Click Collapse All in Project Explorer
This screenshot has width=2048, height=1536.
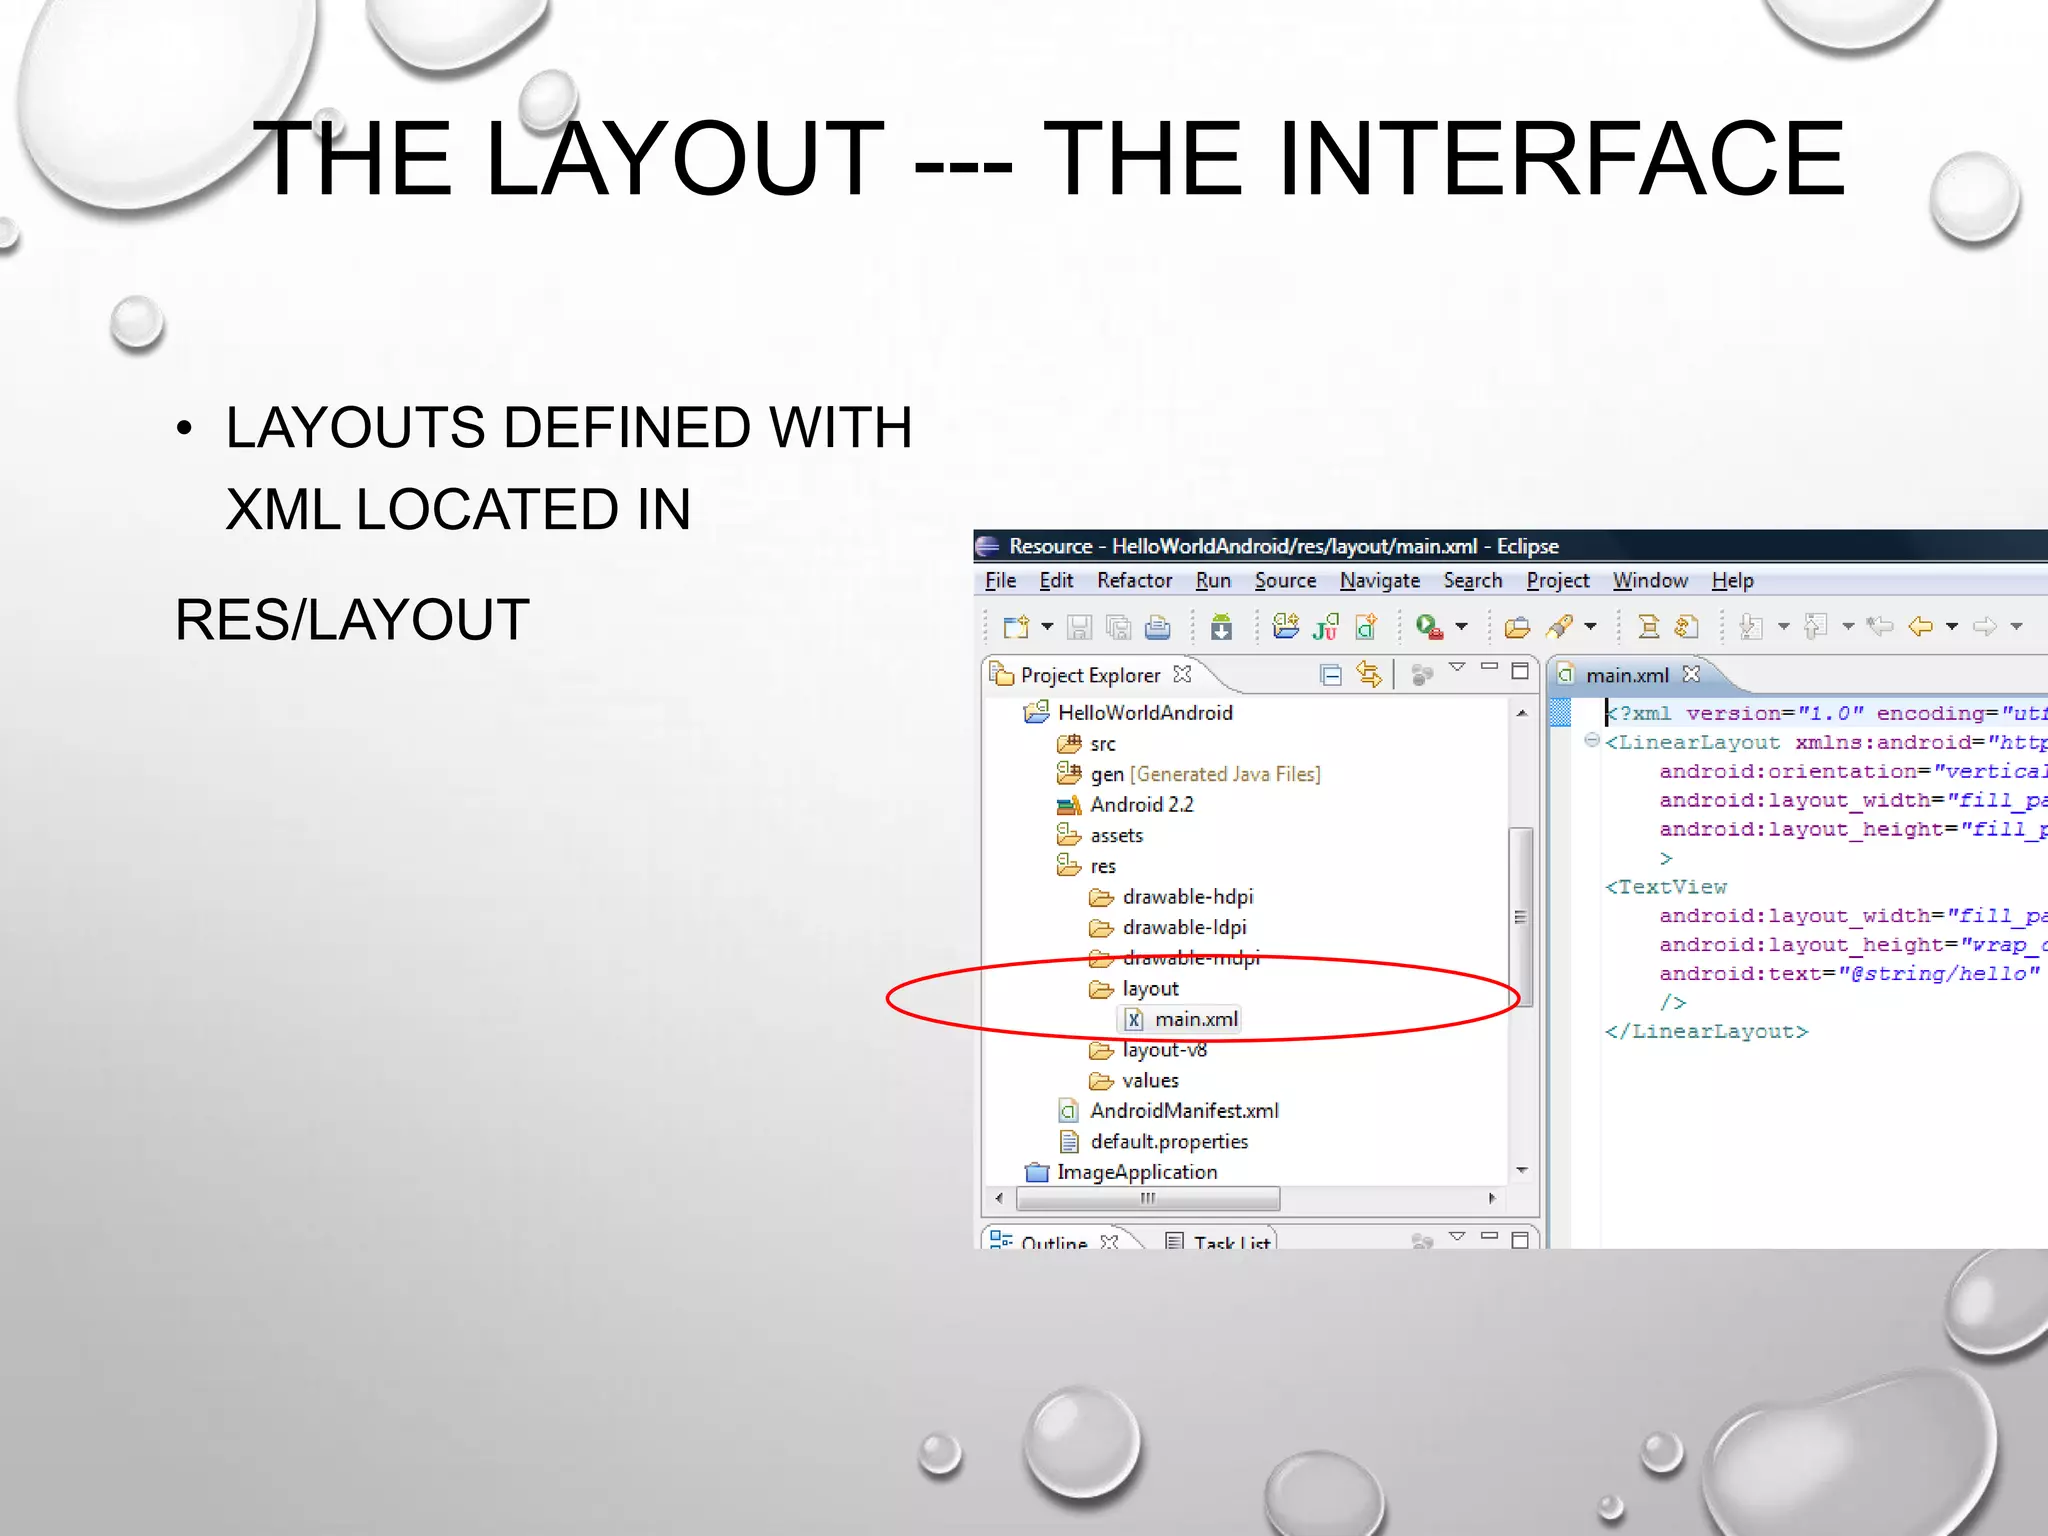pos(1330,675)
